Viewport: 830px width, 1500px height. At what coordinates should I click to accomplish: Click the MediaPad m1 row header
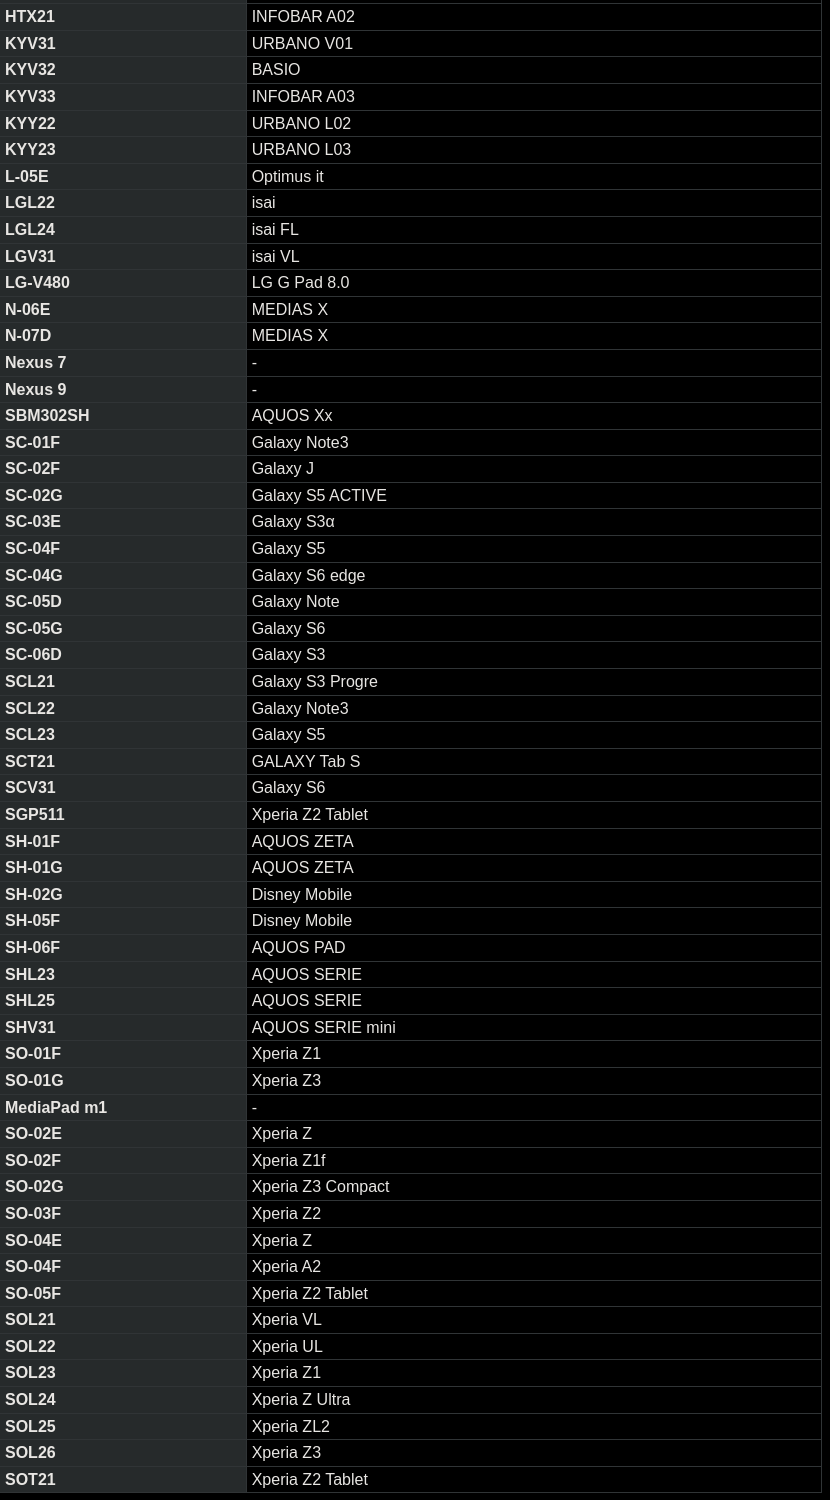click(55, 1108)
